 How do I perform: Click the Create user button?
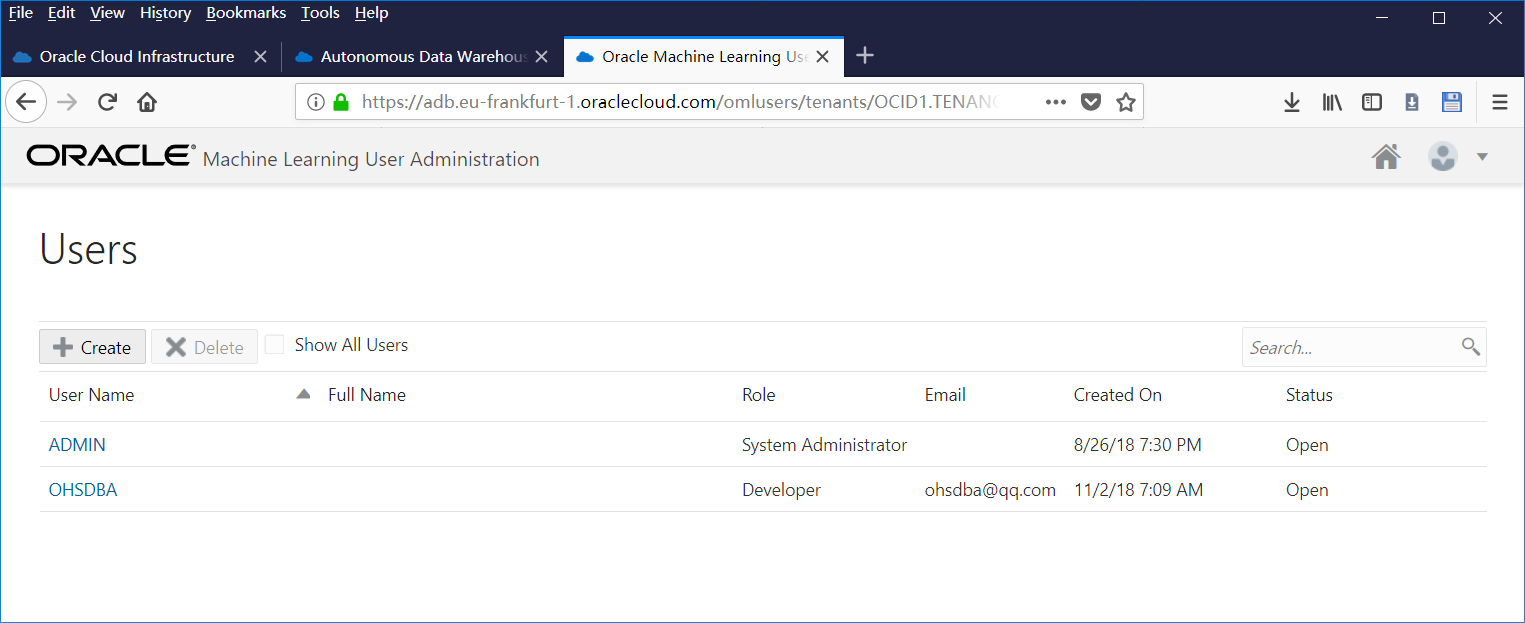(92, 347)
